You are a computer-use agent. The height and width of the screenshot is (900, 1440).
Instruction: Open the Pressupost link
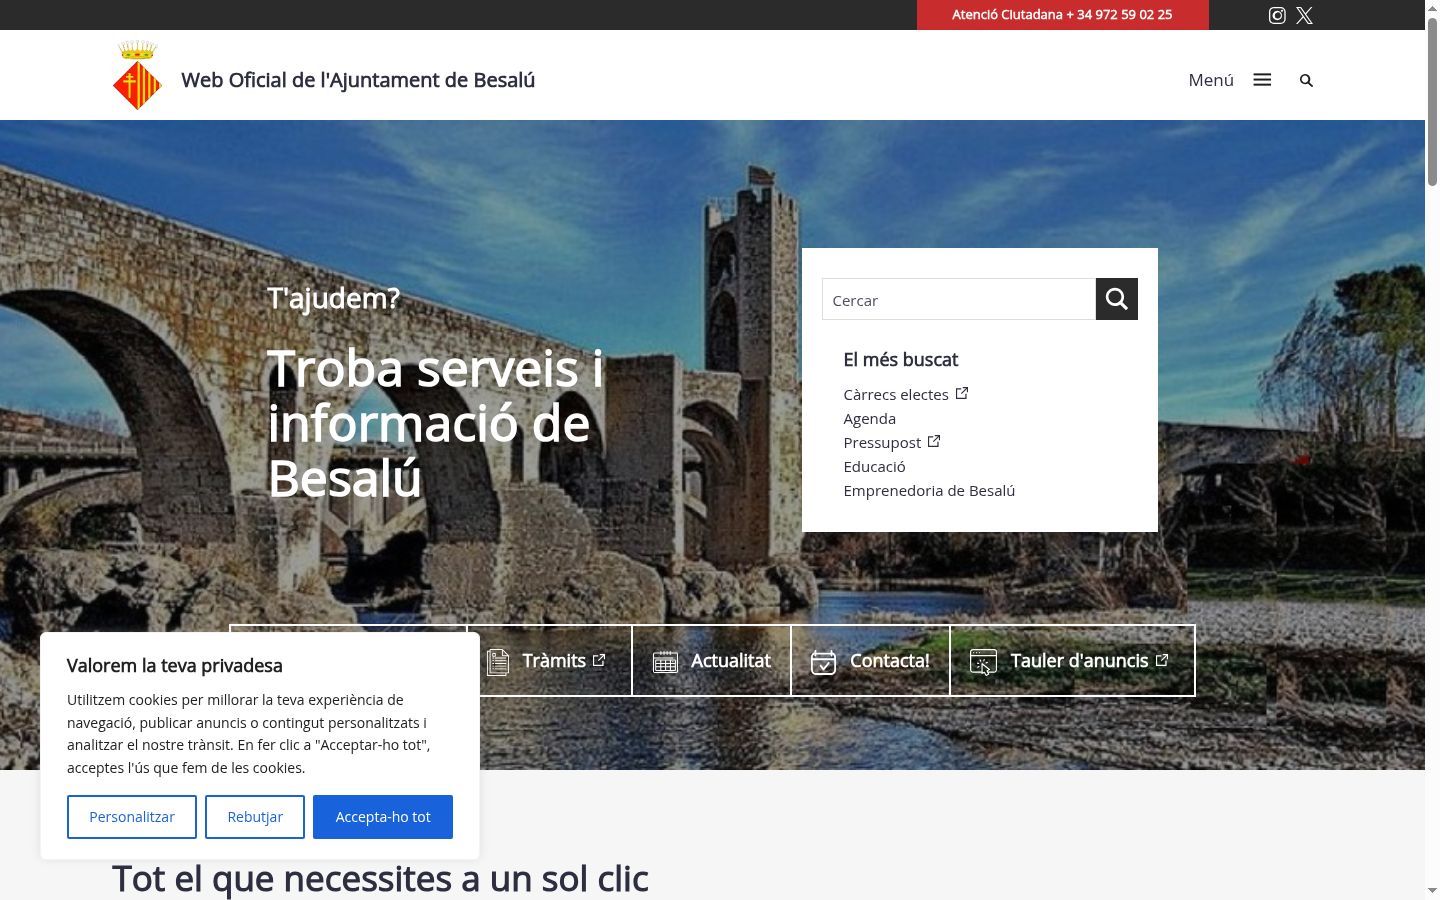[882, 442]
